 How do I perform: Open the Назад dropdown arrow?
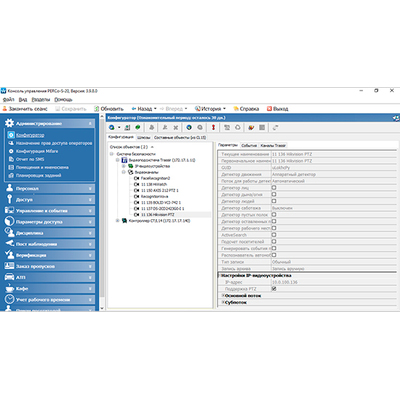155,109
